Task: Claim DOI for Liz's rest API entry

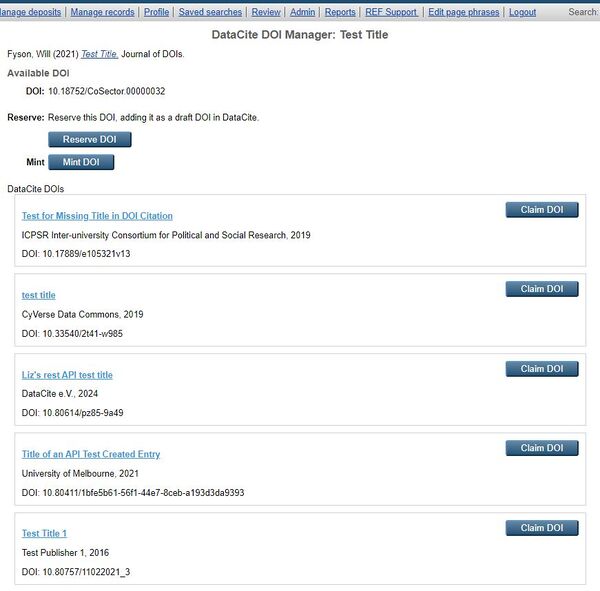Action: (x=541, y=369)
